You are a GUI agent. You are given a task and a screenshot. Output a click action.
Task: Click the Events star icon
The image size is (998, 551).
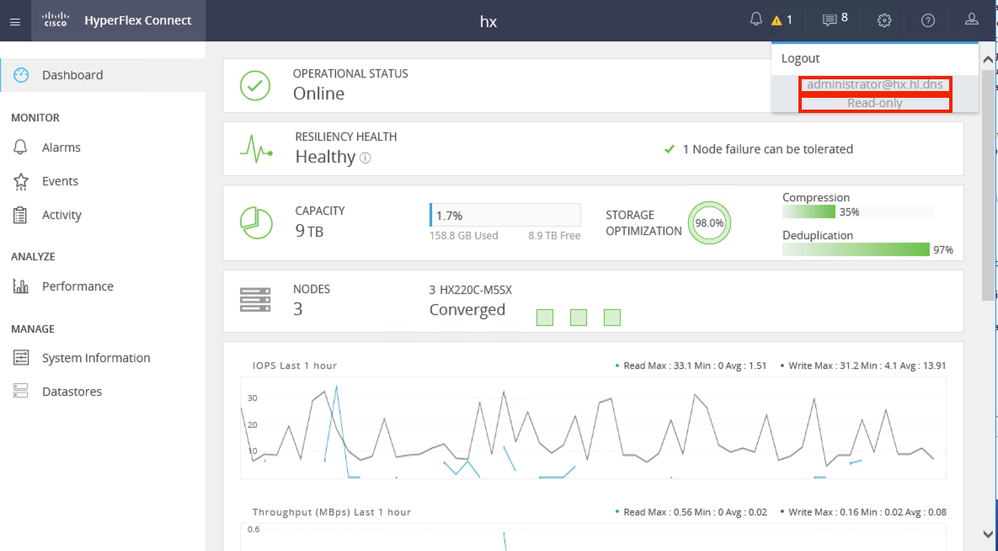pos(21,181)
